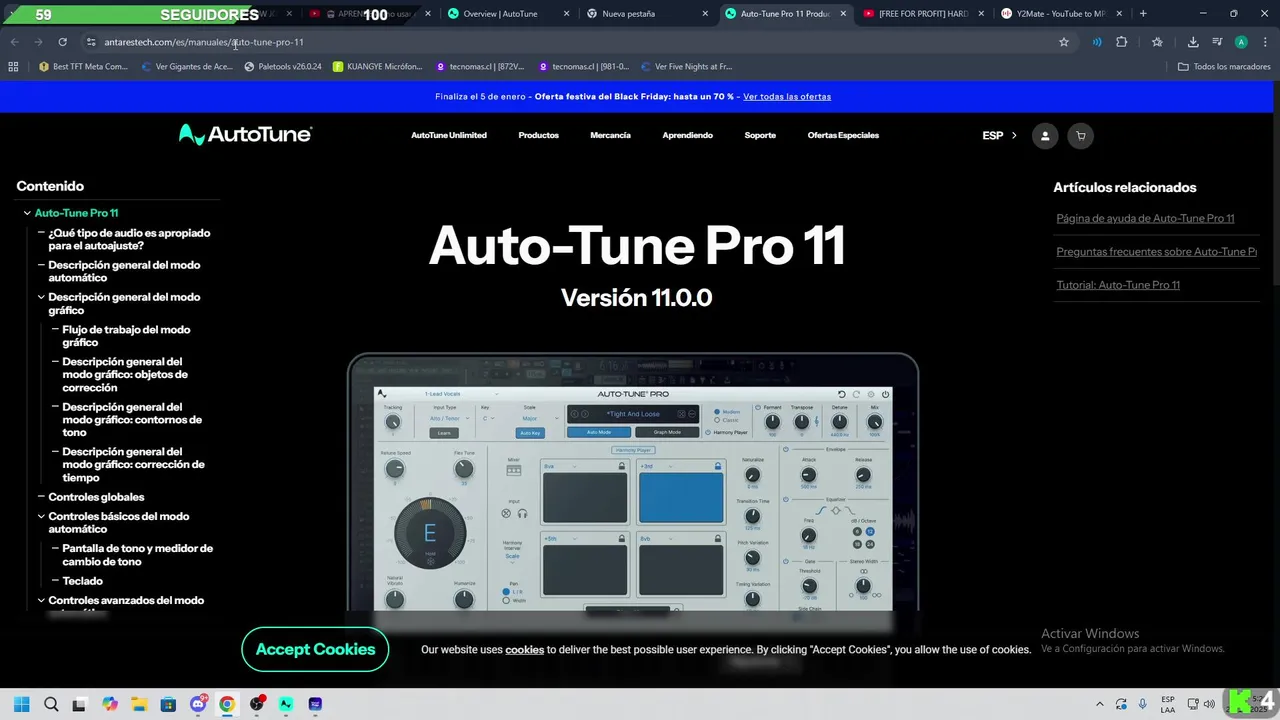Open Copilot icon in taskbar
Image resolution: width=1280 pixels, height=720 pixels.
point(109,704)
